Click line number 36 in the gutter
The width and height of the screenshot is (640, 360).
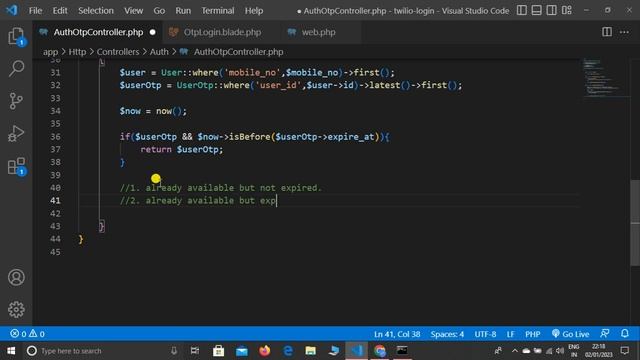pos(56,137)
